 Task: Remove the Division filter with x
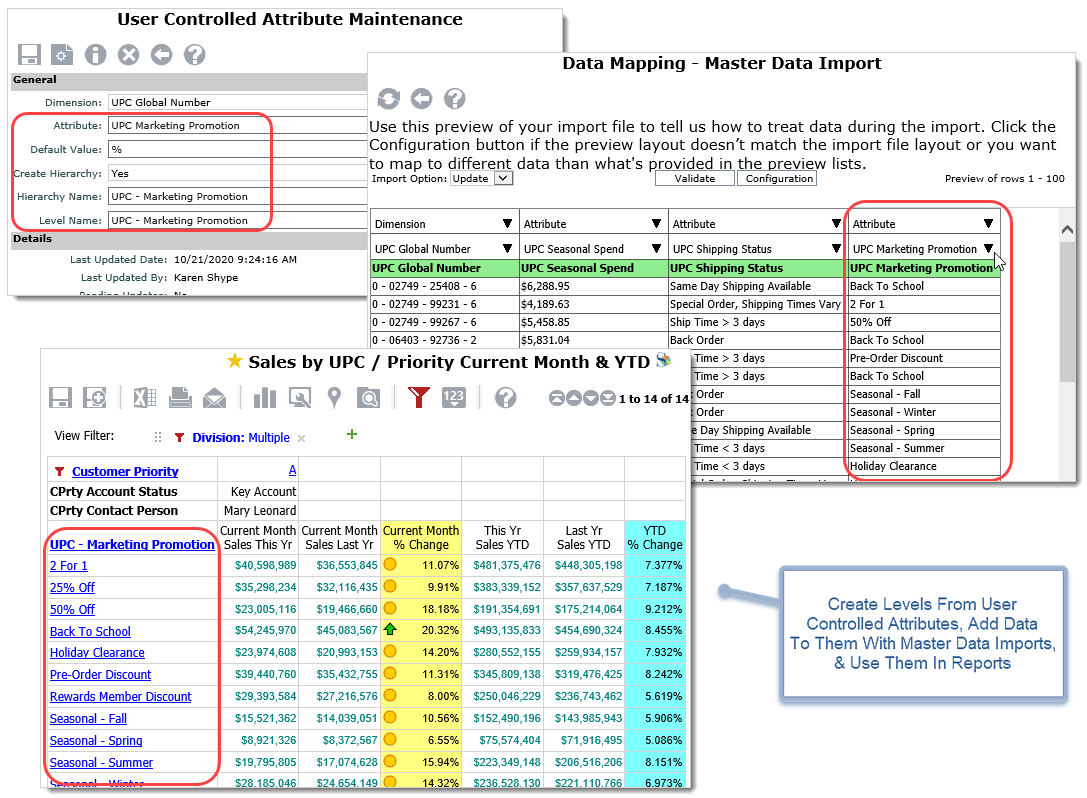pos(302,438)
